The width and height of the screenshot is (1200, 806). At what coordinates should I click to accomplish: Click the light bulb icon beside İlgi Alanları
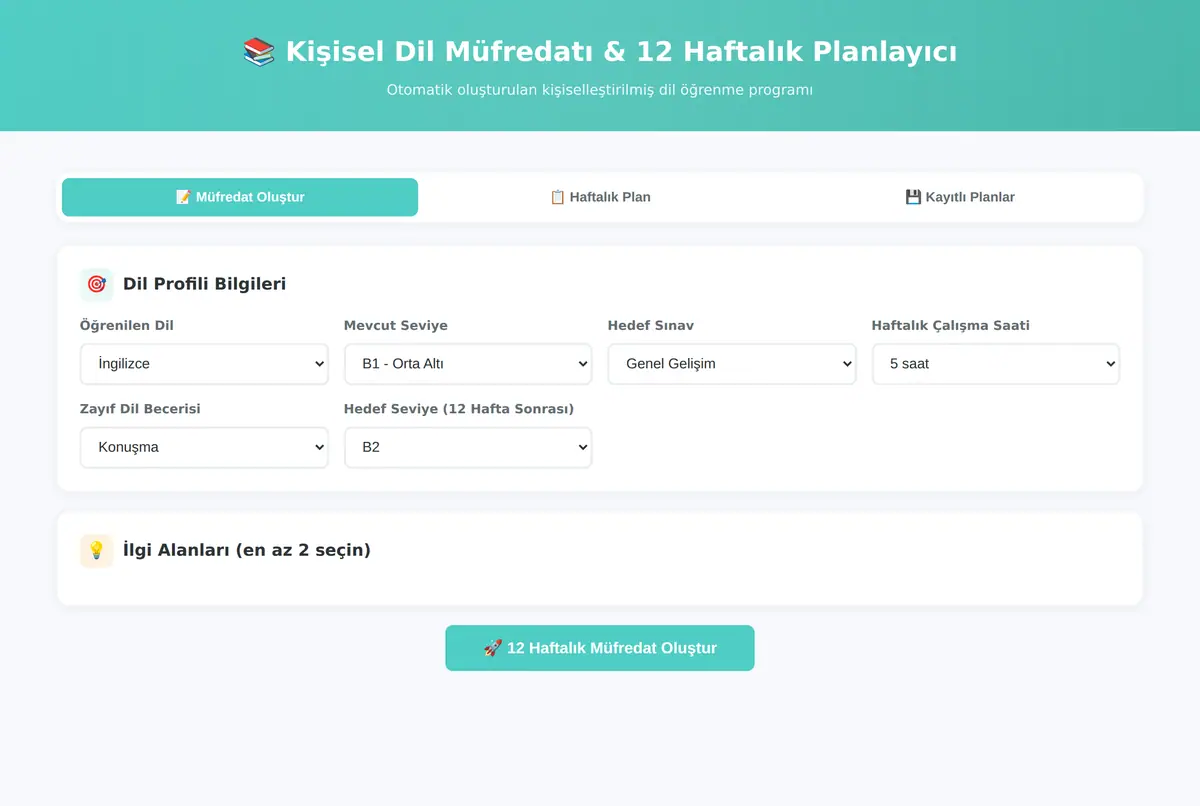96,550
